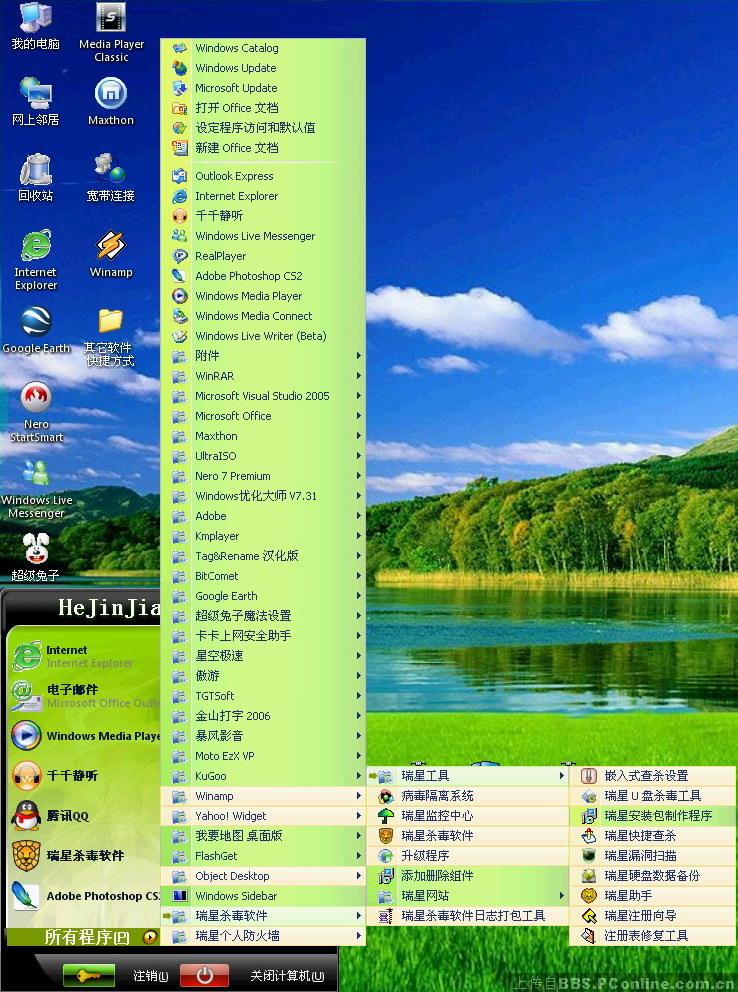Select Adobe Photoshop CS2 menu entry
This screenshot has width=738, height=992.
pyautogui.click(x=263, y=276)
